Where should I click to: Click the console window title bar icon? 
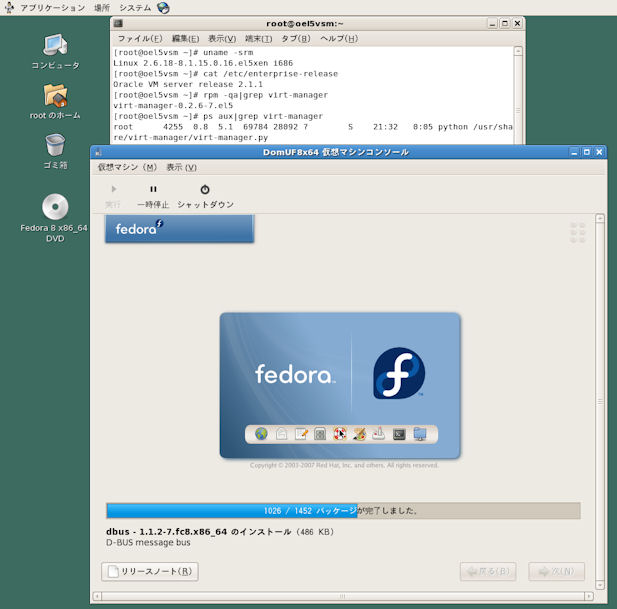(98, 152)
